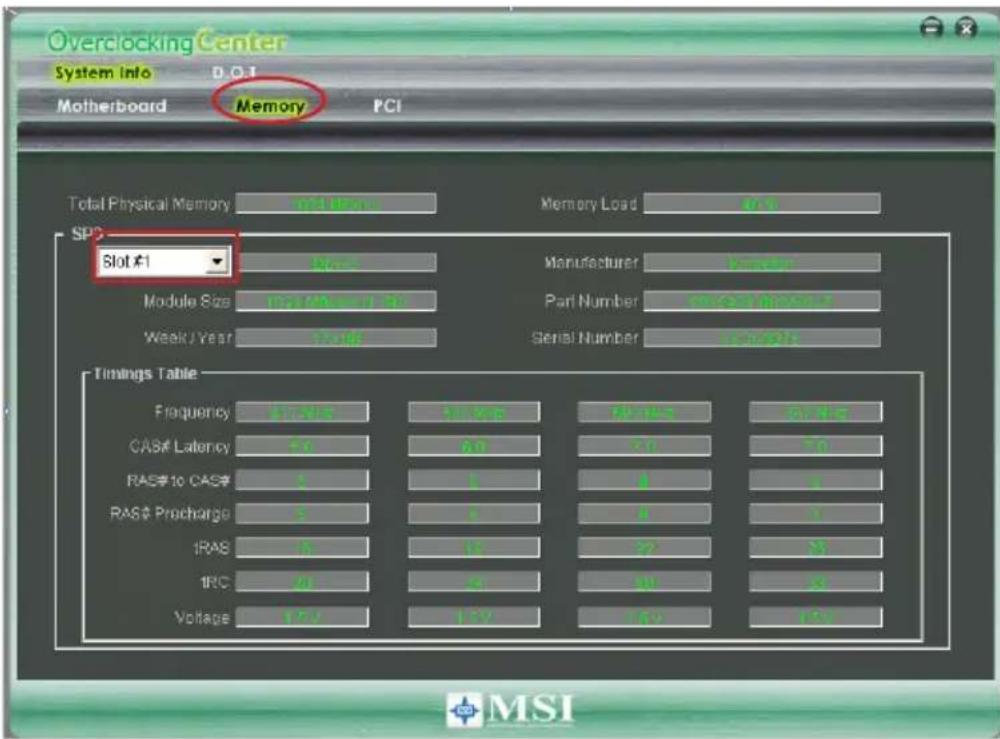Click the Total Physical Memory label
Viewport: 1000px width, 739px height.
point(149,204)
